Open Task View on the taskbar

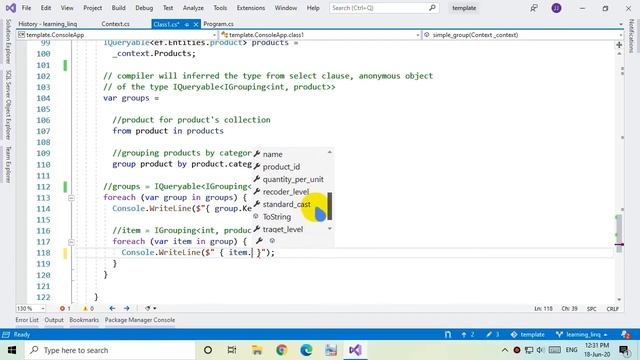coord(232,350)
